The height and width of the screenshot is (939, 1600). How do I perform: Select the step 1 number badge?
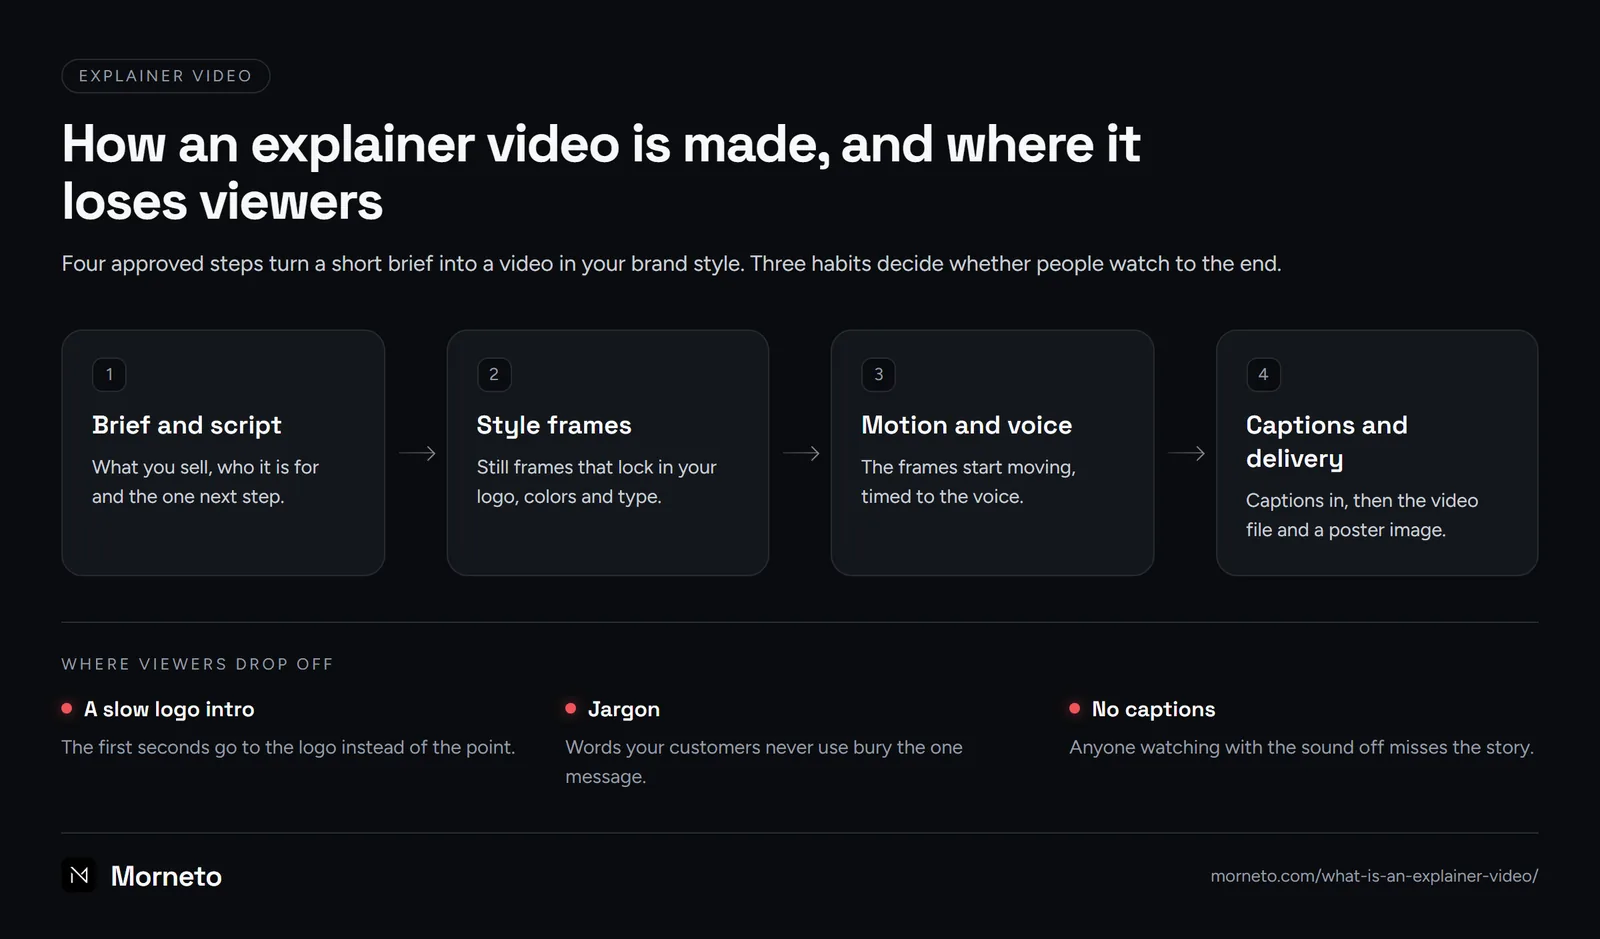coord(109,374)
